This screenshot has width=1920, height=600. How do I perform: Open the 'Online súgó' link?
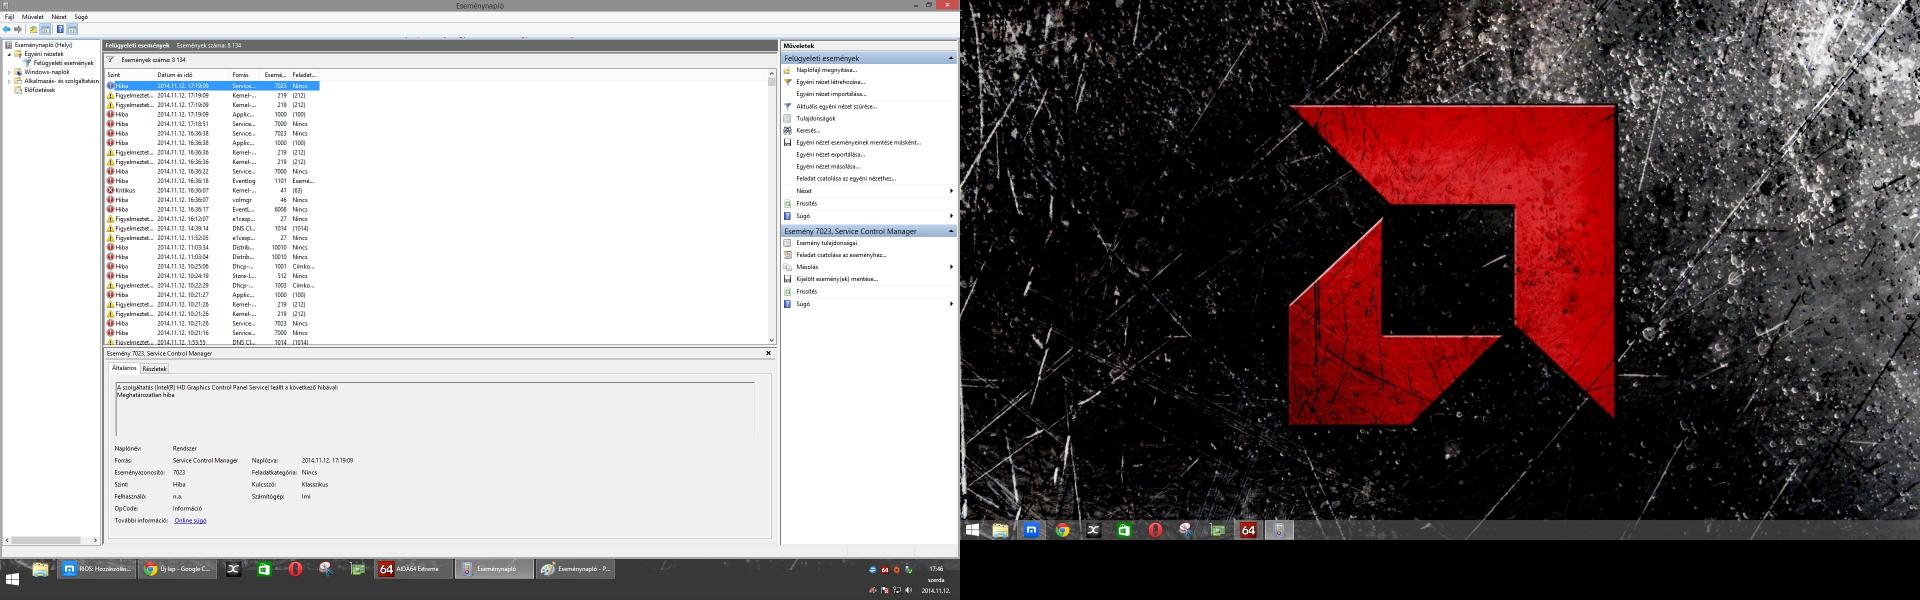(190, 521)
